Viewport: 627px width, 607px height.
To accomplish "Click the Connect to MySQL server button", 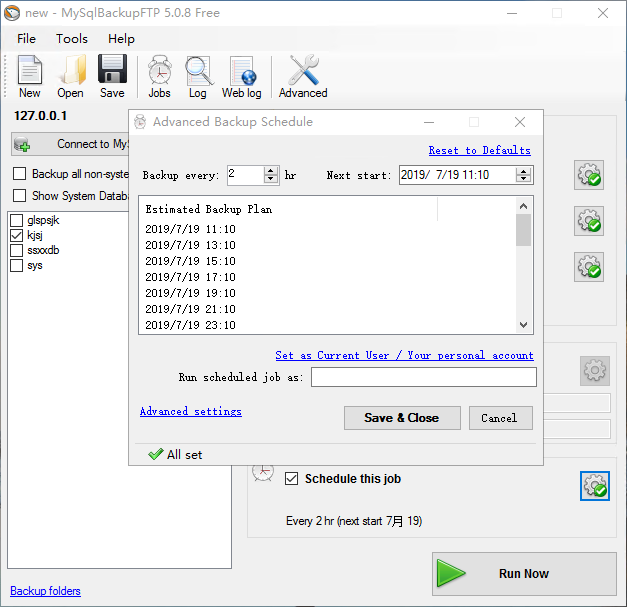I will point(70,144).
